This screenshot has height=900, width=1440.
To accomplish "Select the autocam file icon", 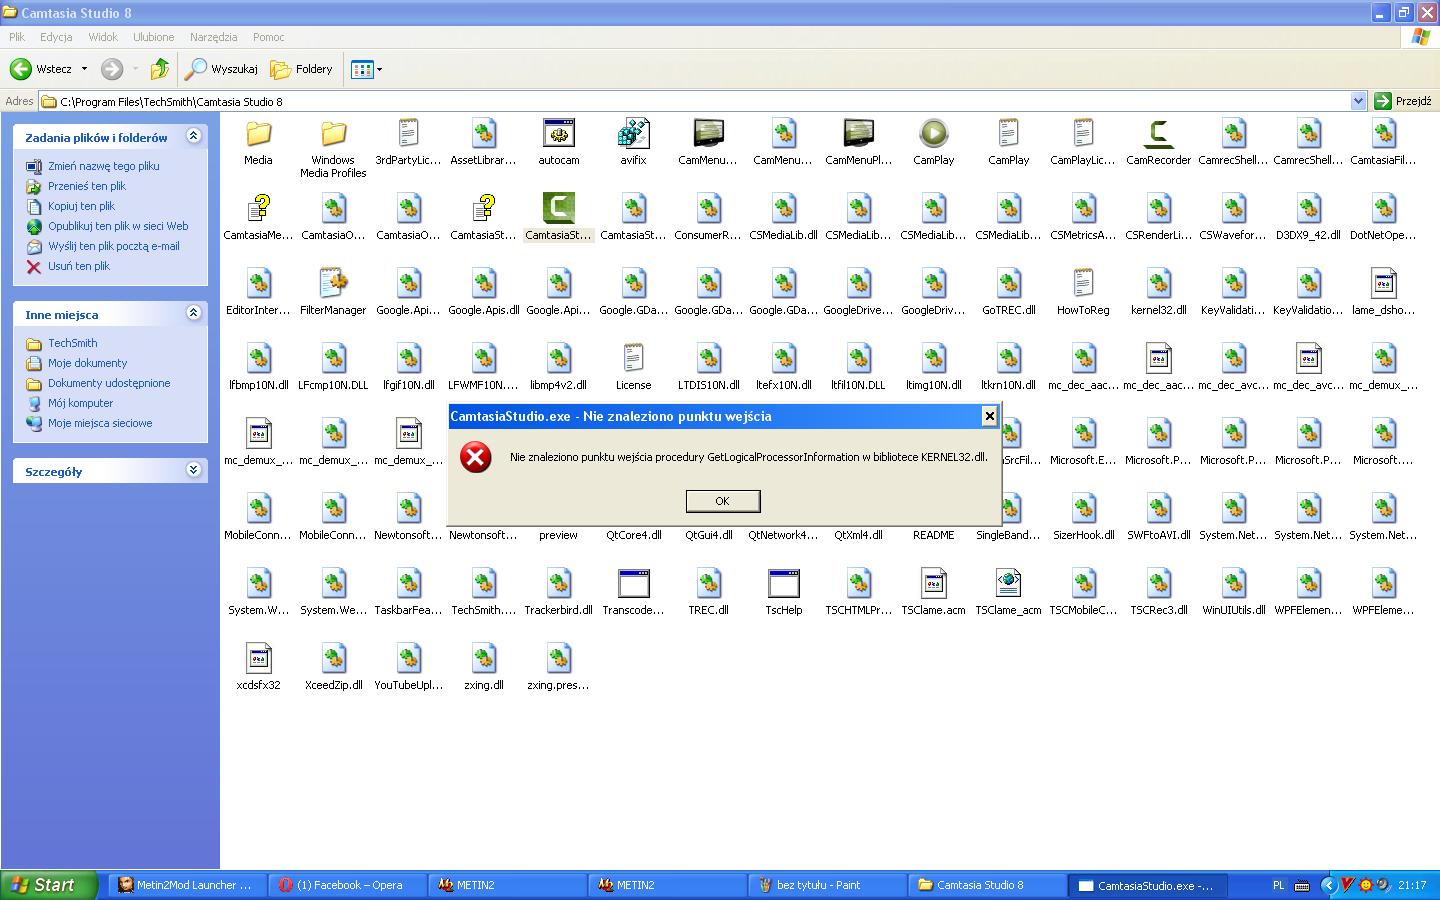I will coord(559,133).
